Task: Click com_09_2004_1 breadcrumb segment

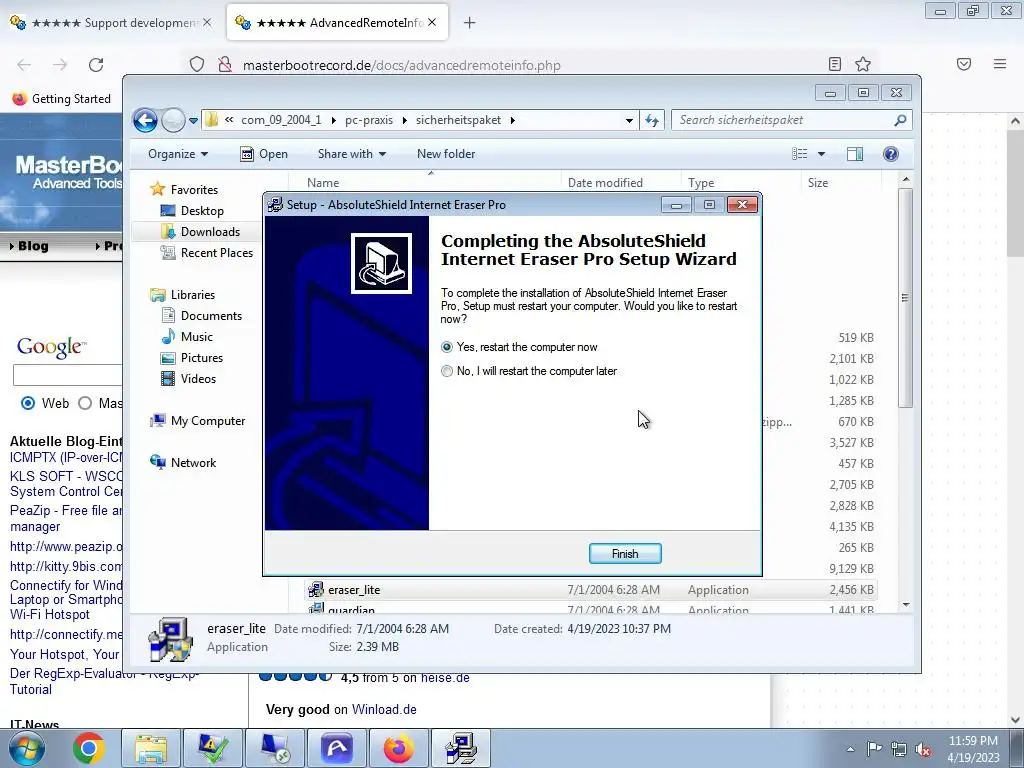Action: coord(281,120)
